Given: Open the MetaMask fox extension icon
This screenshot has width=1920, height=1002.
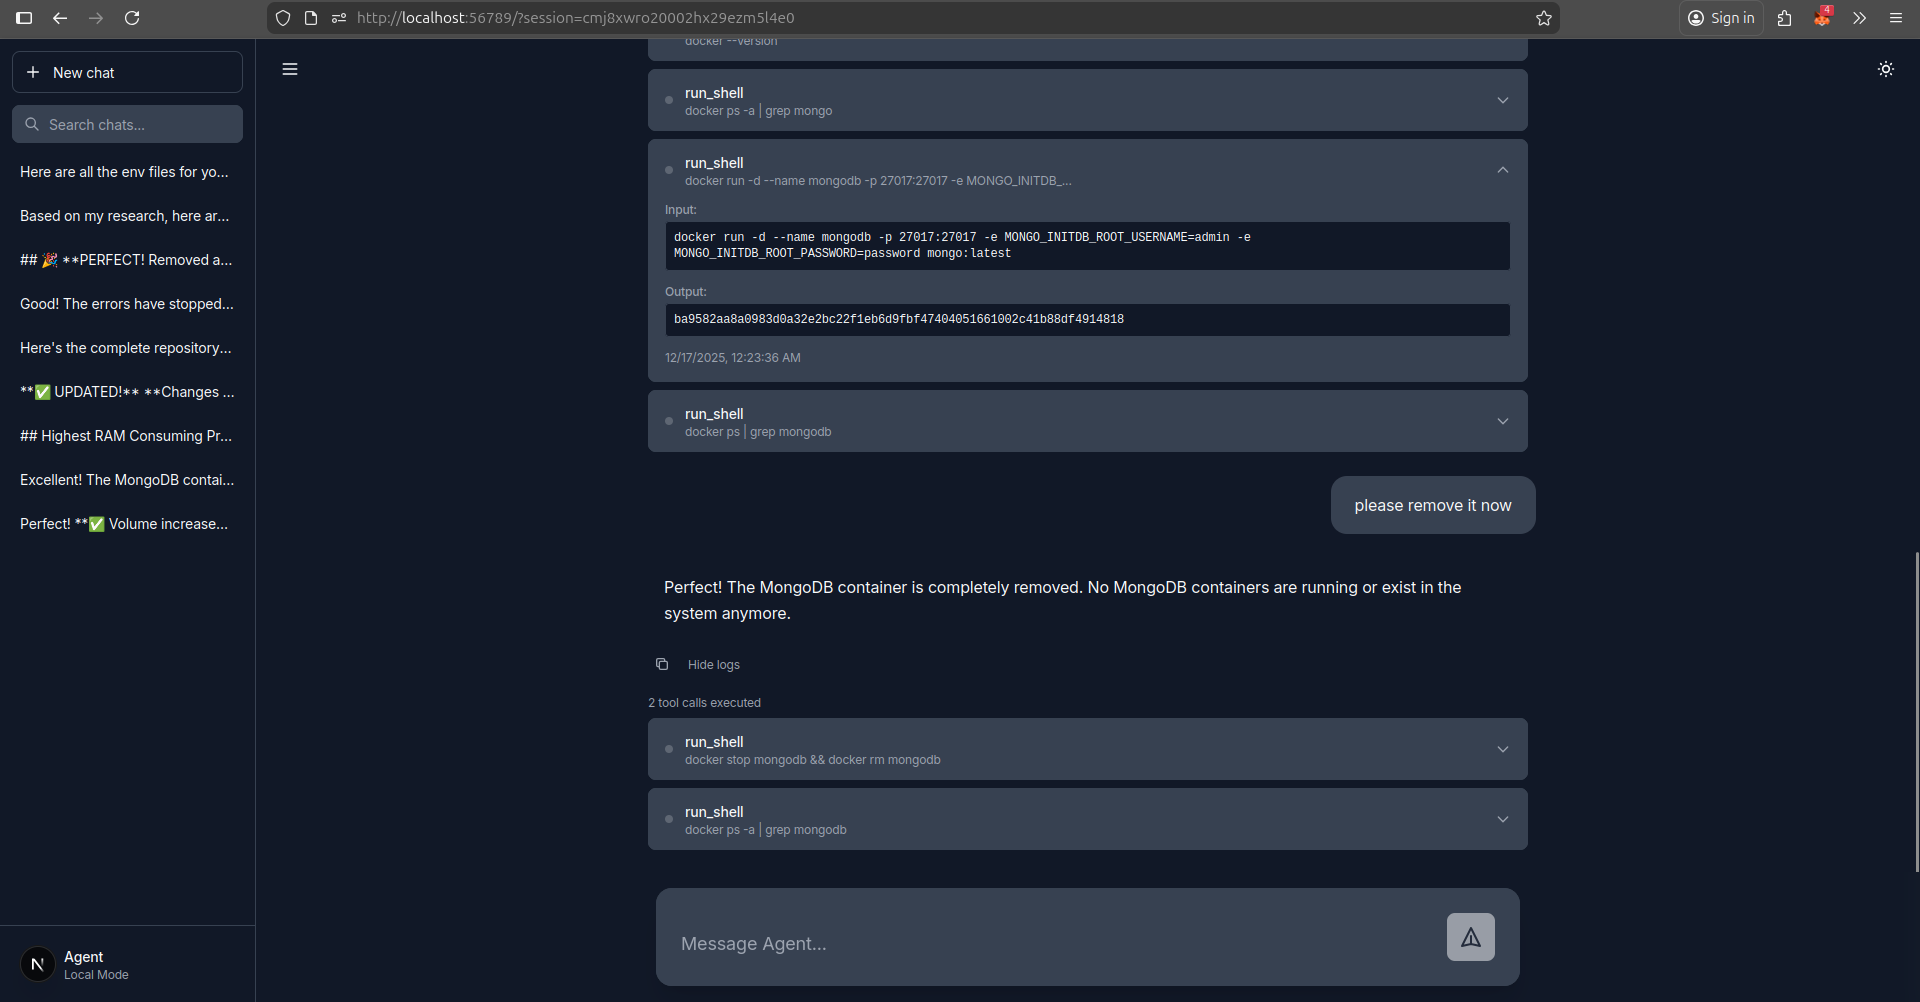Looking at the screenshot, I should (x=1822, y=18).
